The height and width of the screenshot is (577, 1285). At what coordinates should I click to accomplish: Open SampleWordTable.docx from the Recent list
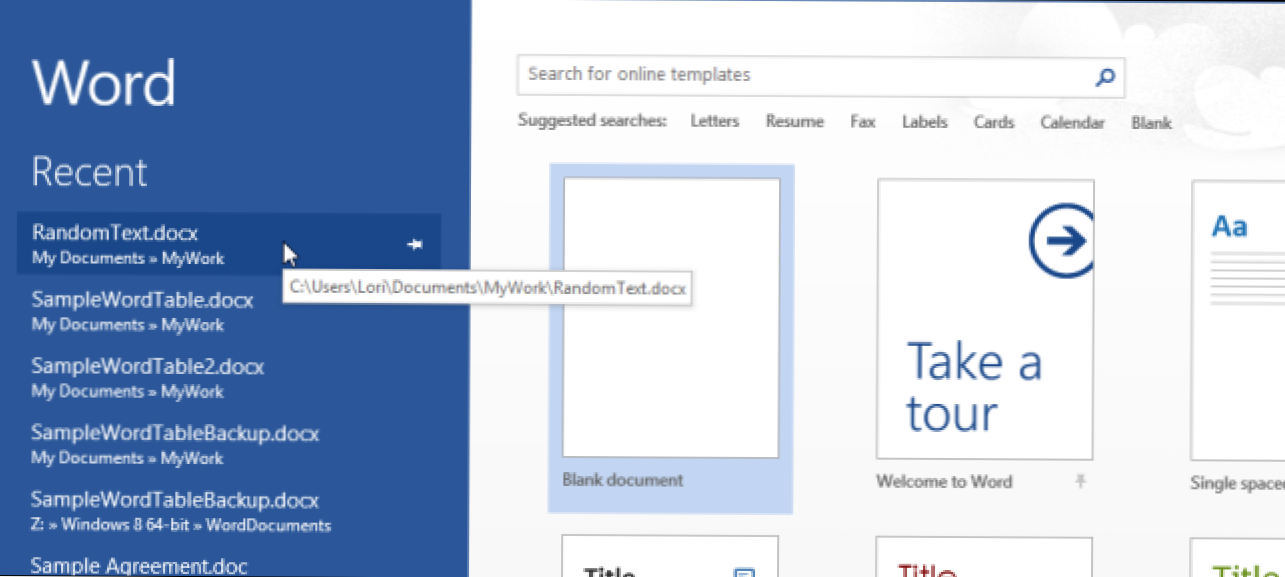pos(142,300)
